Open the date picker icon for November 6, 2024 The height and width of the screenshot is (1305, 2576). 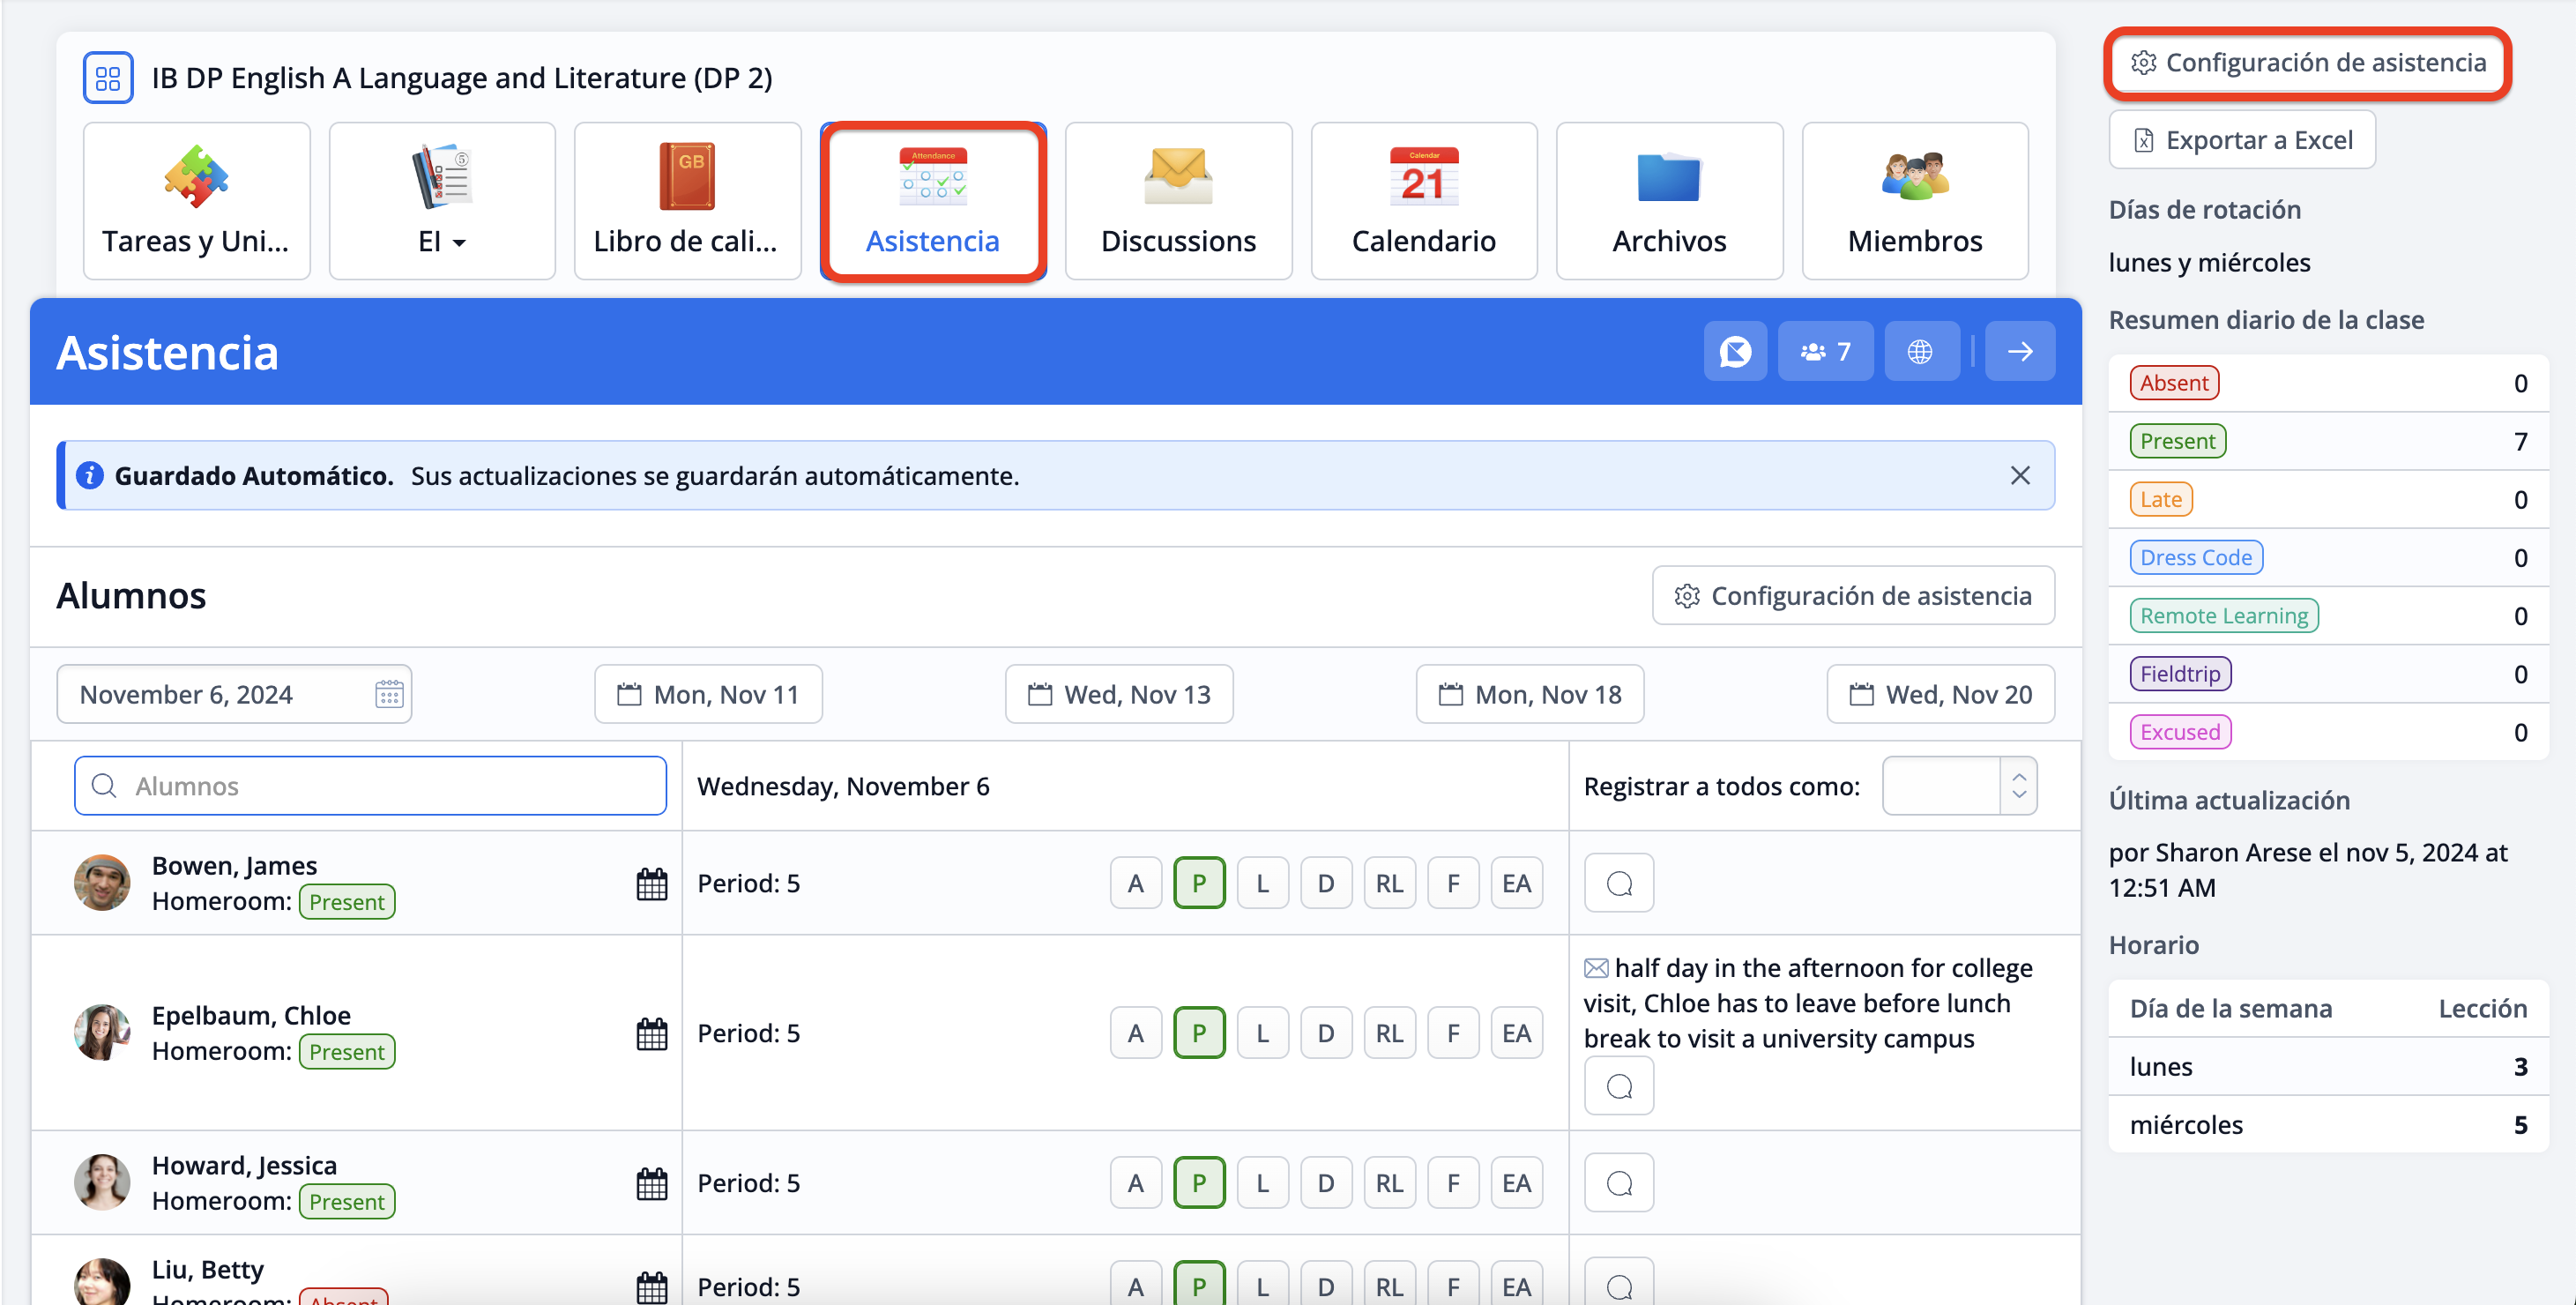(389, 694)
